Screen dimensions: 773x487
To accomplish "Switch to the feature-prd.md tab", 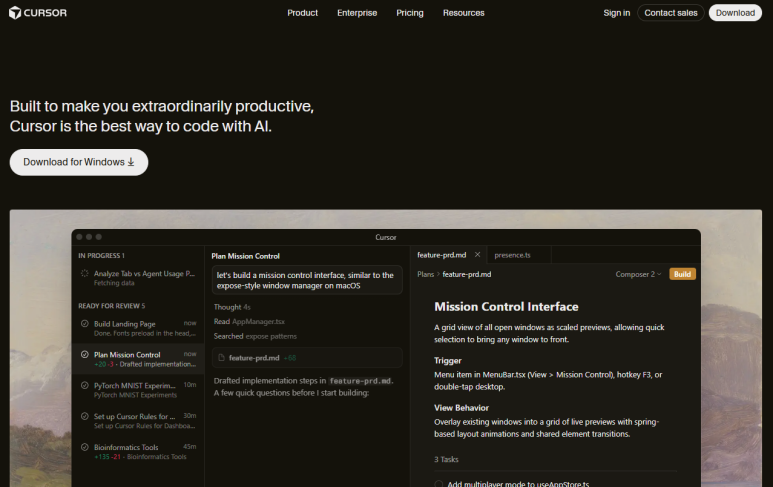I will (441, 255).
